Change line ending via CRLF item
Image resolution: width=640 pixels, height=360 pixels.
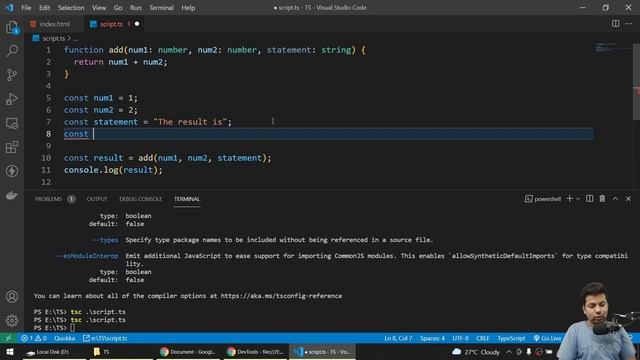click(482, 338)
